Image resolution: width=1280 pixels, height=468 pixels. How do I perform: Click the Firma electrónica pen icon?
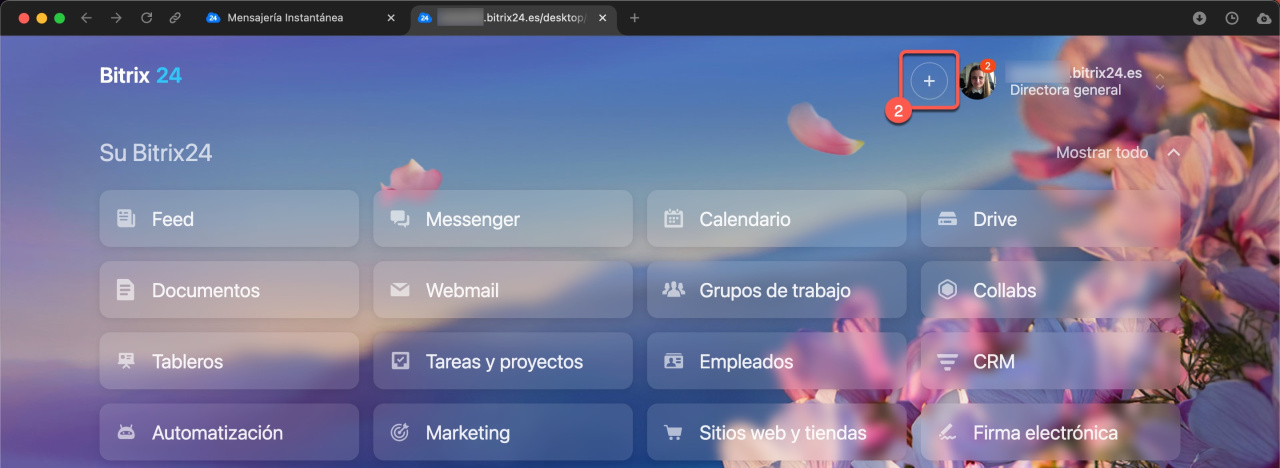point(947,433)
